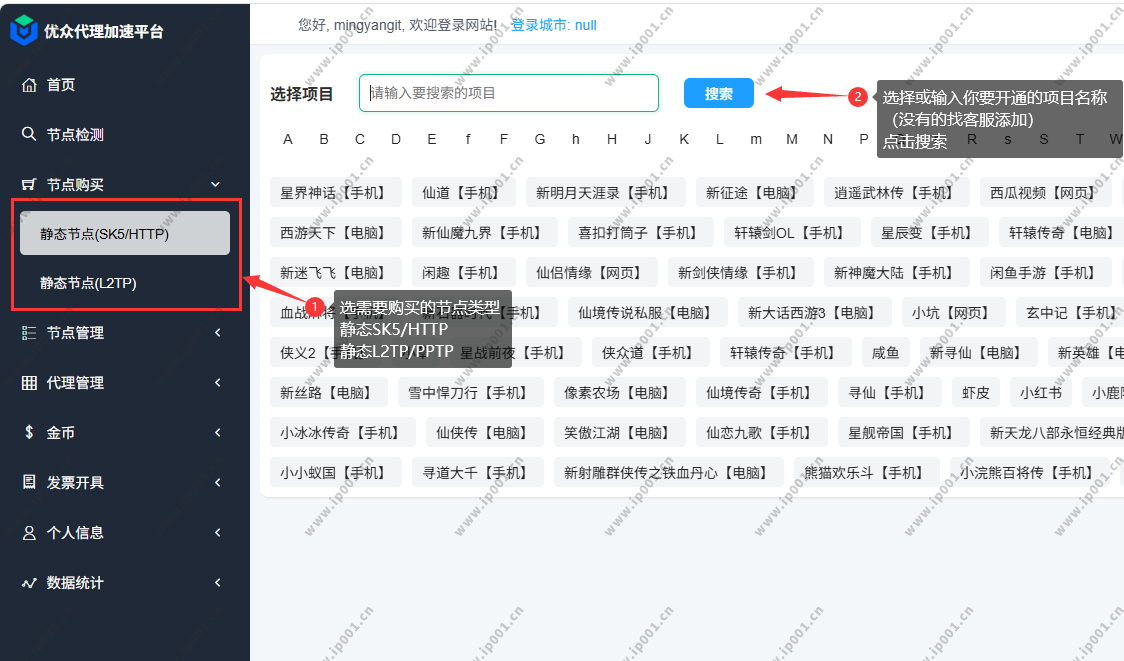Click the list icon beside 节点管理
1124x661 pixels.
click(29, 333)
